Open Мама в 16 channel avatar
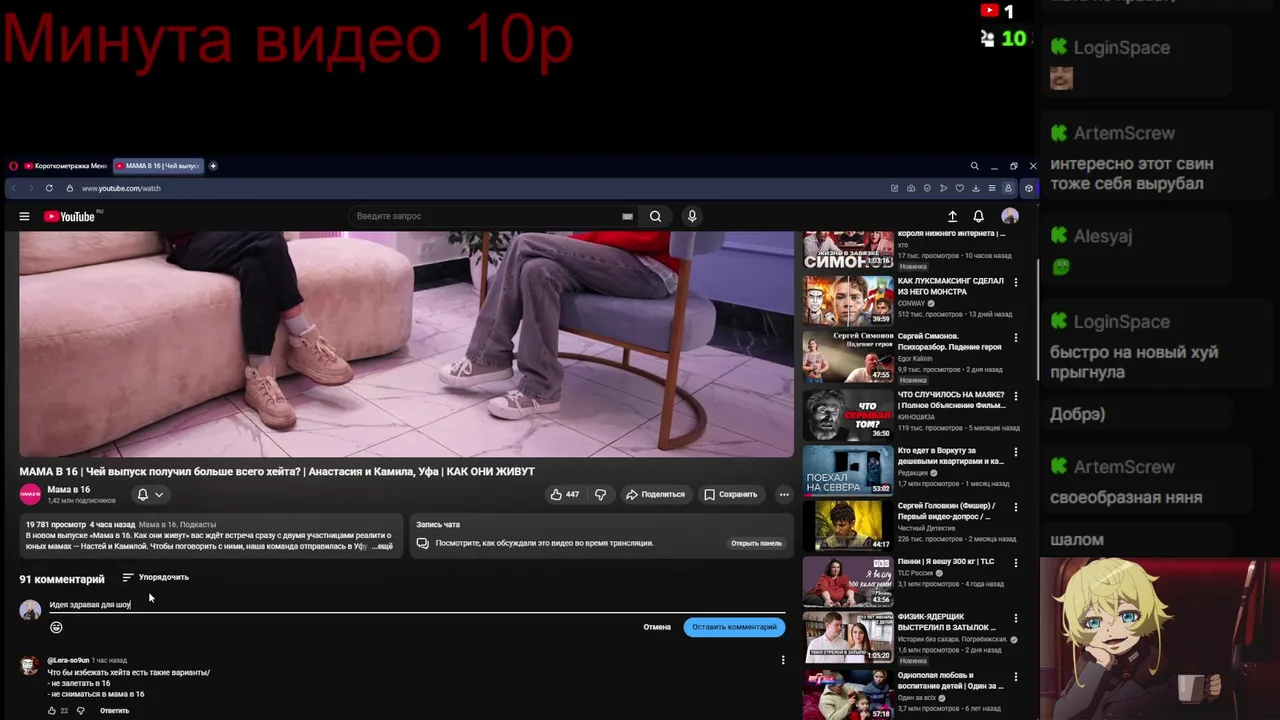The image size is (1280, 720). (30, 494)
